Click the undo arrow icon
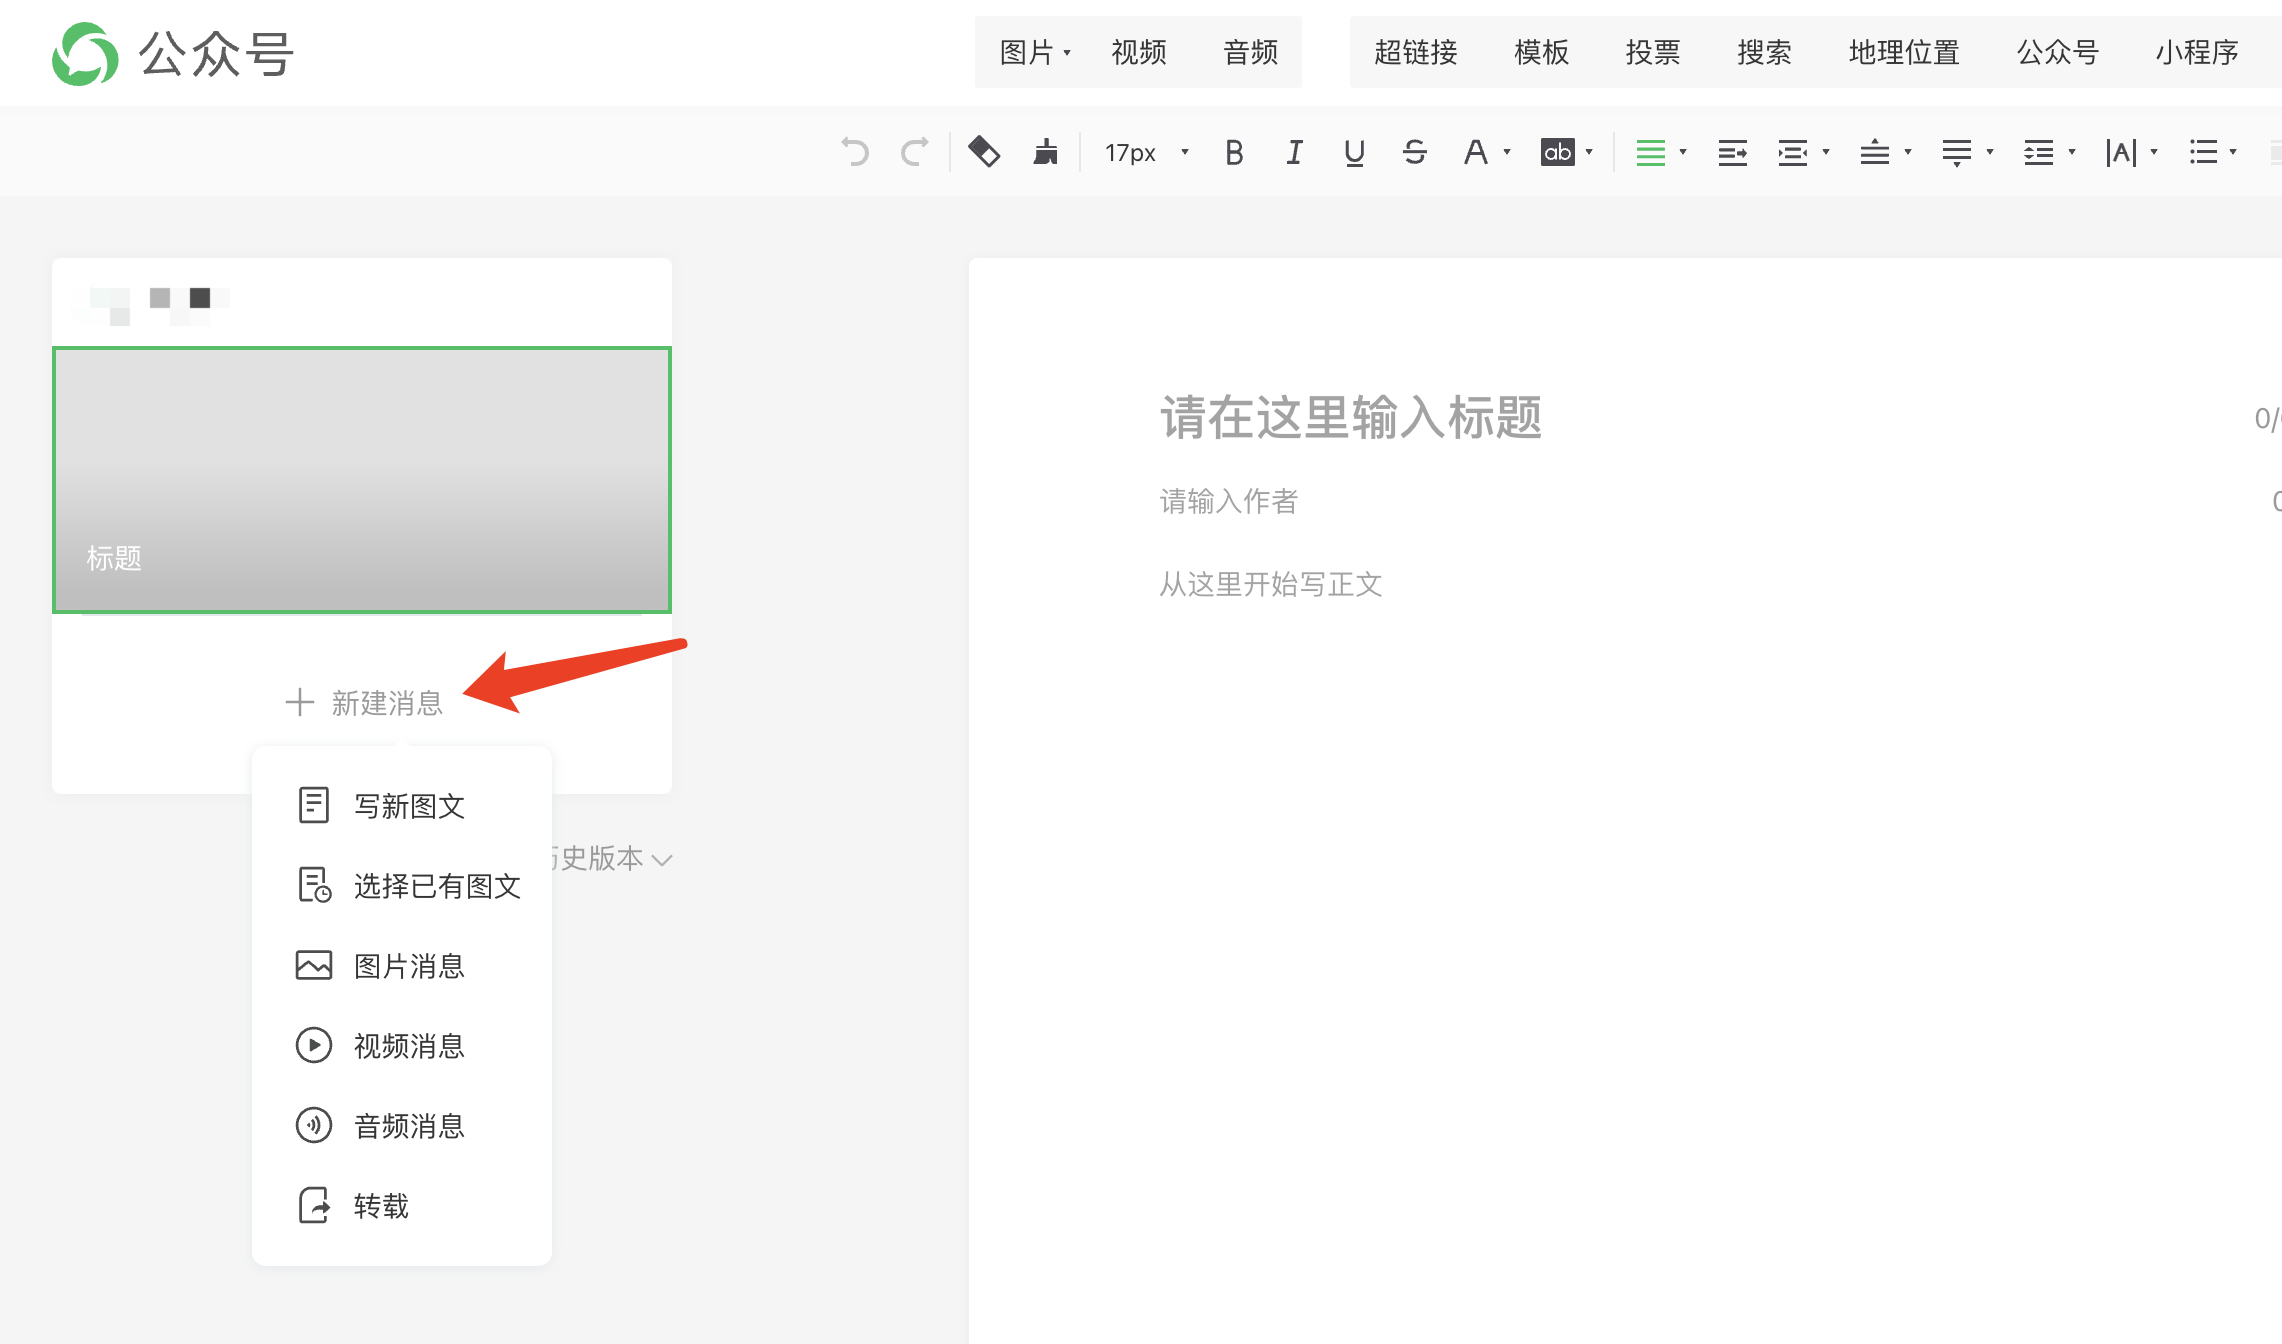2282x1344 pixels. click(x=855, y=152)
